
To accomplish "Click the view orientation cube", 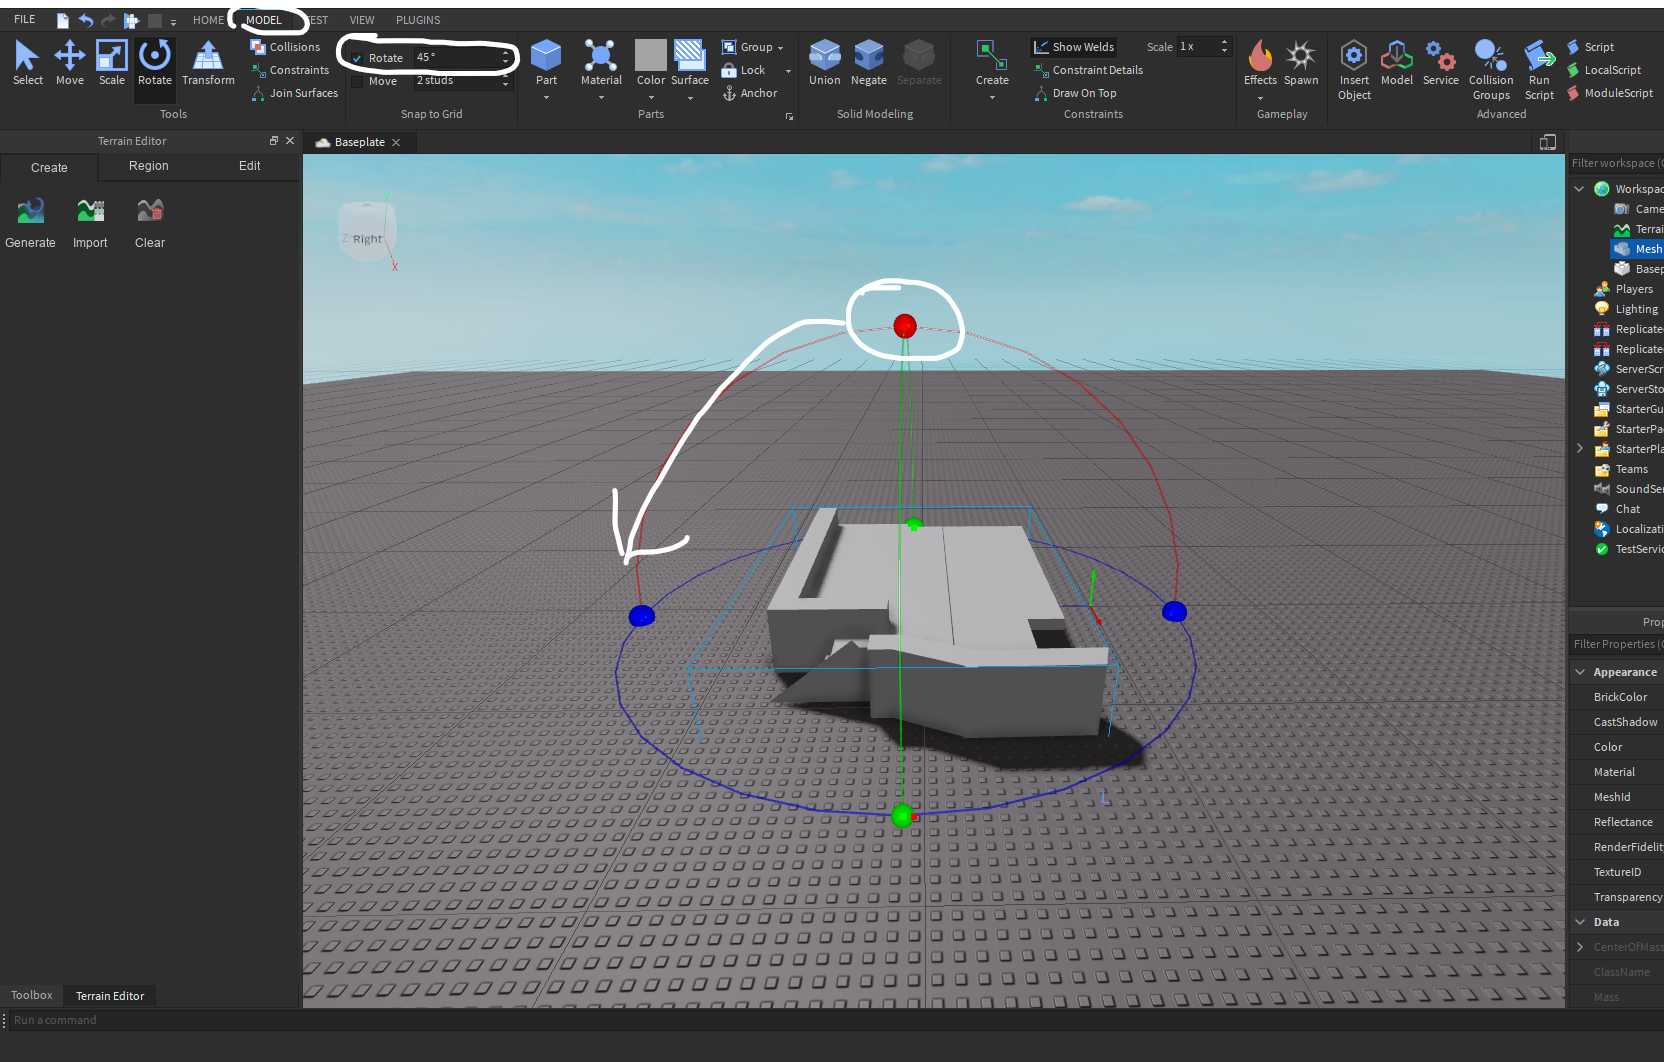I will click(x=367, y=231).
